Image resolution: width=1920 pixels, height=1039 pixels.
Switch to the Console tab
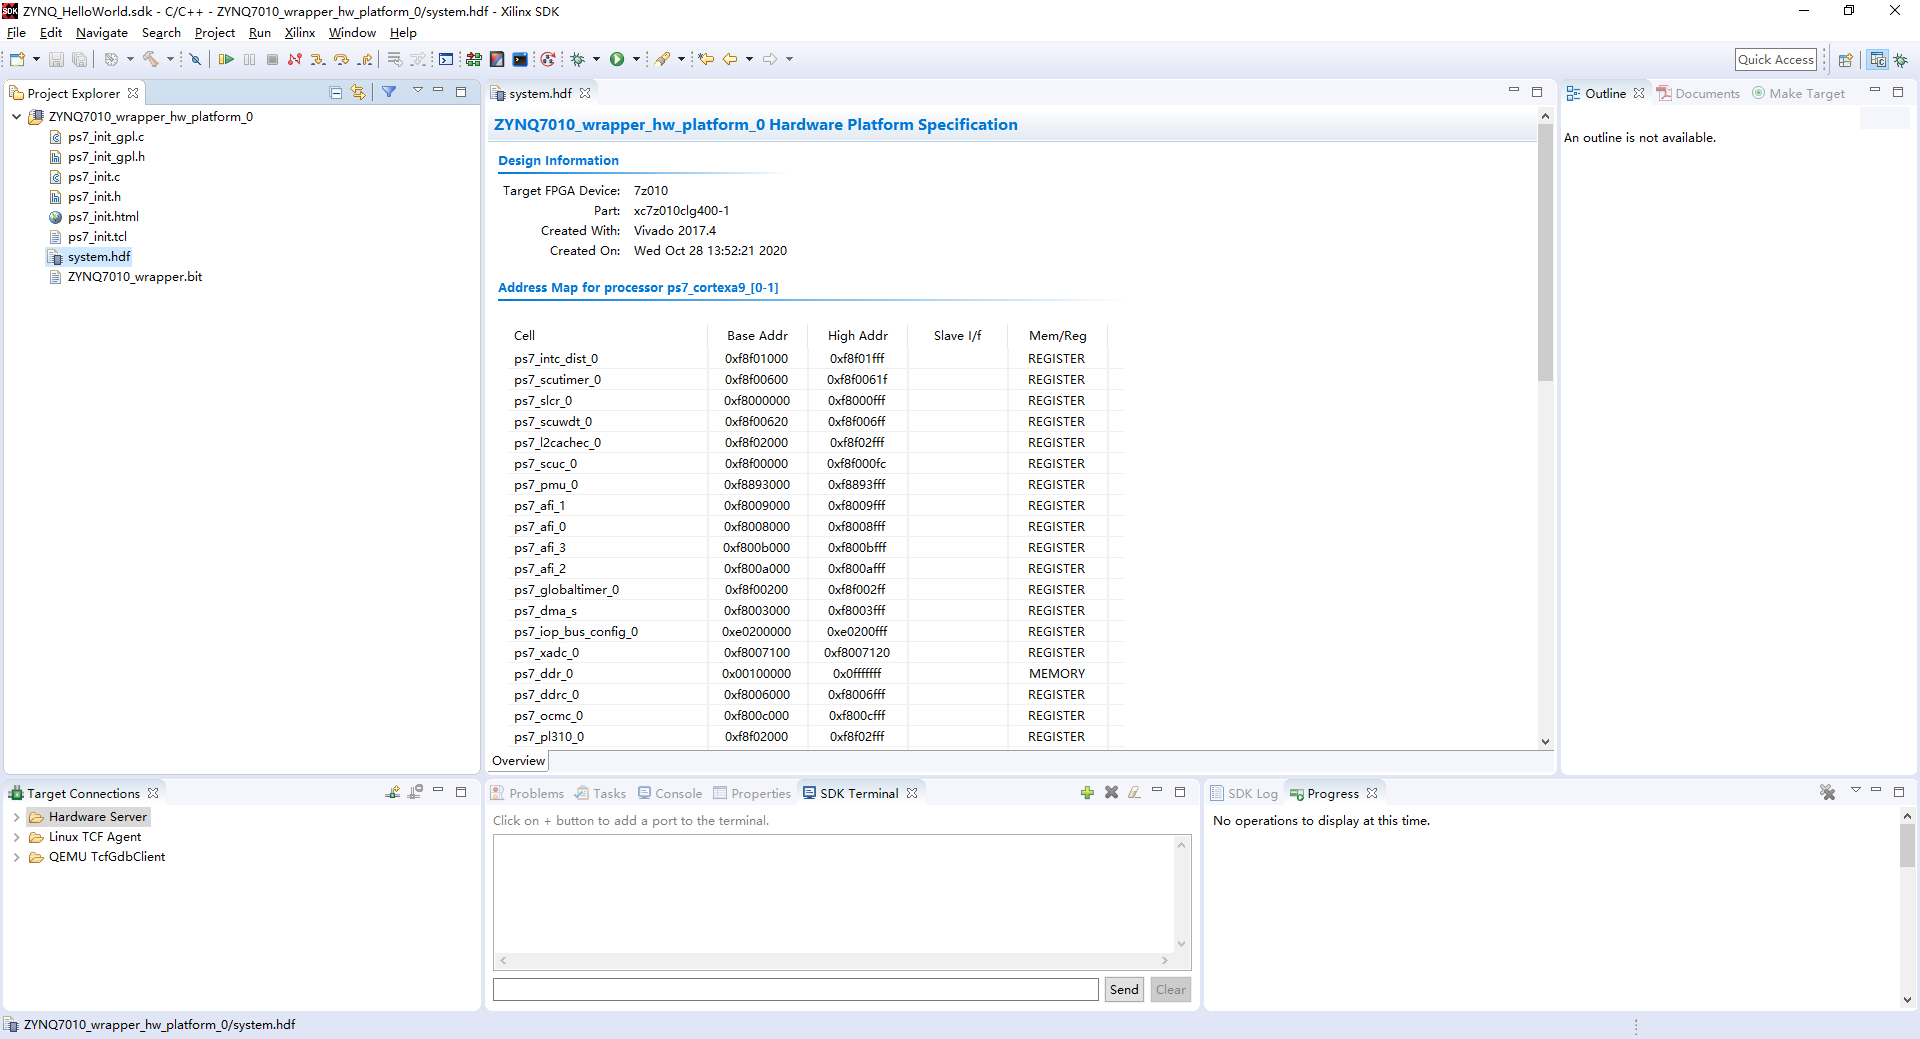(670, 794)
